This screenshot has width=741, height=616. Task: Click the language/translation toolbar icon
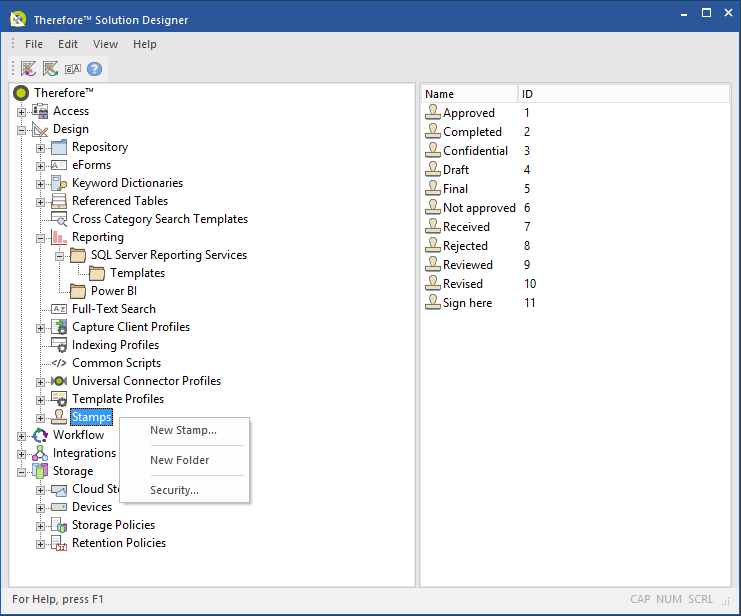tap(72, 69)
